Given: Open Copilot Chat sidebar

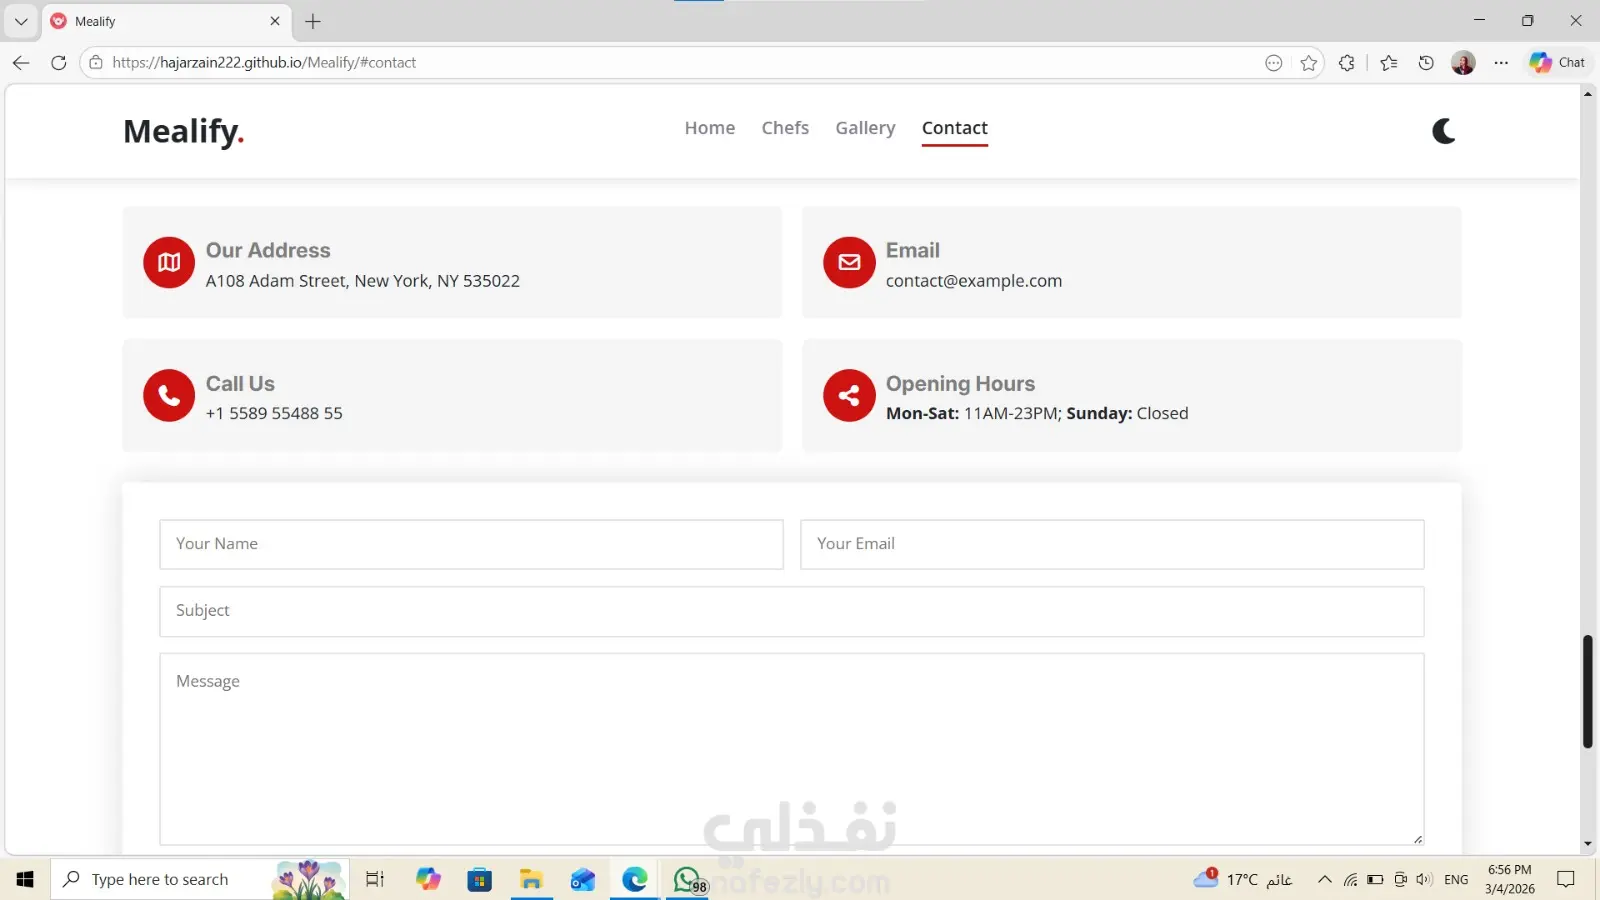Looking at the screenshot, I should coord(1557,62).
